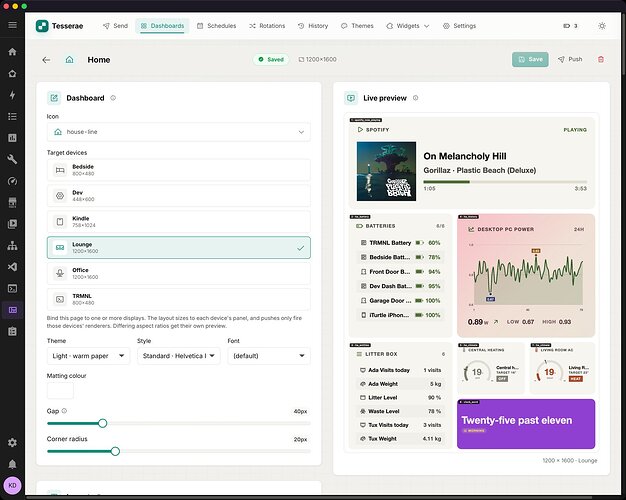Open the wrench tools sidebar icon

point(12,159)
